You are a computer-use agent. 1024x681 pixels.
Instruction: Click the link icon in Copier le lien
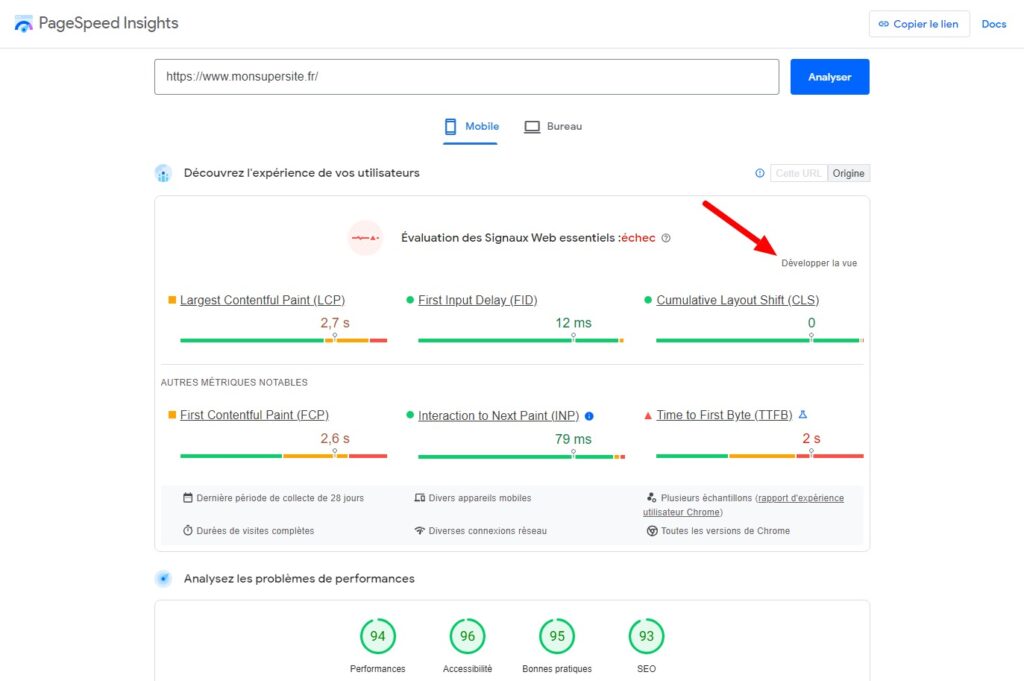point(884,24)
